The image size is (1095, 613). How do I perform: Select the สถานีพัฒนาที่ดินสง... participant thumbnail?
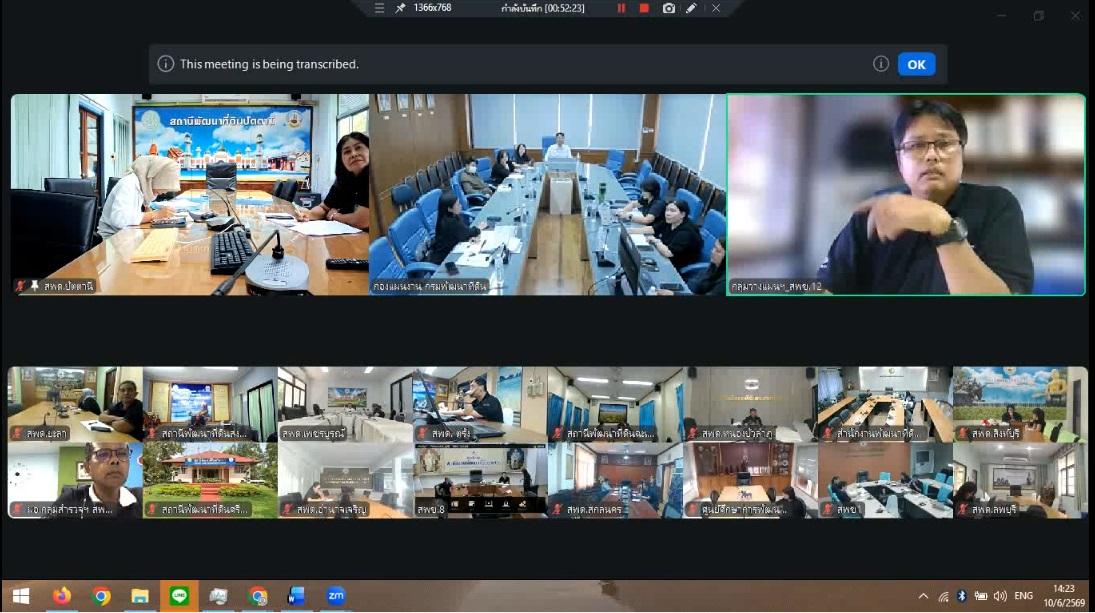[210, 404]
